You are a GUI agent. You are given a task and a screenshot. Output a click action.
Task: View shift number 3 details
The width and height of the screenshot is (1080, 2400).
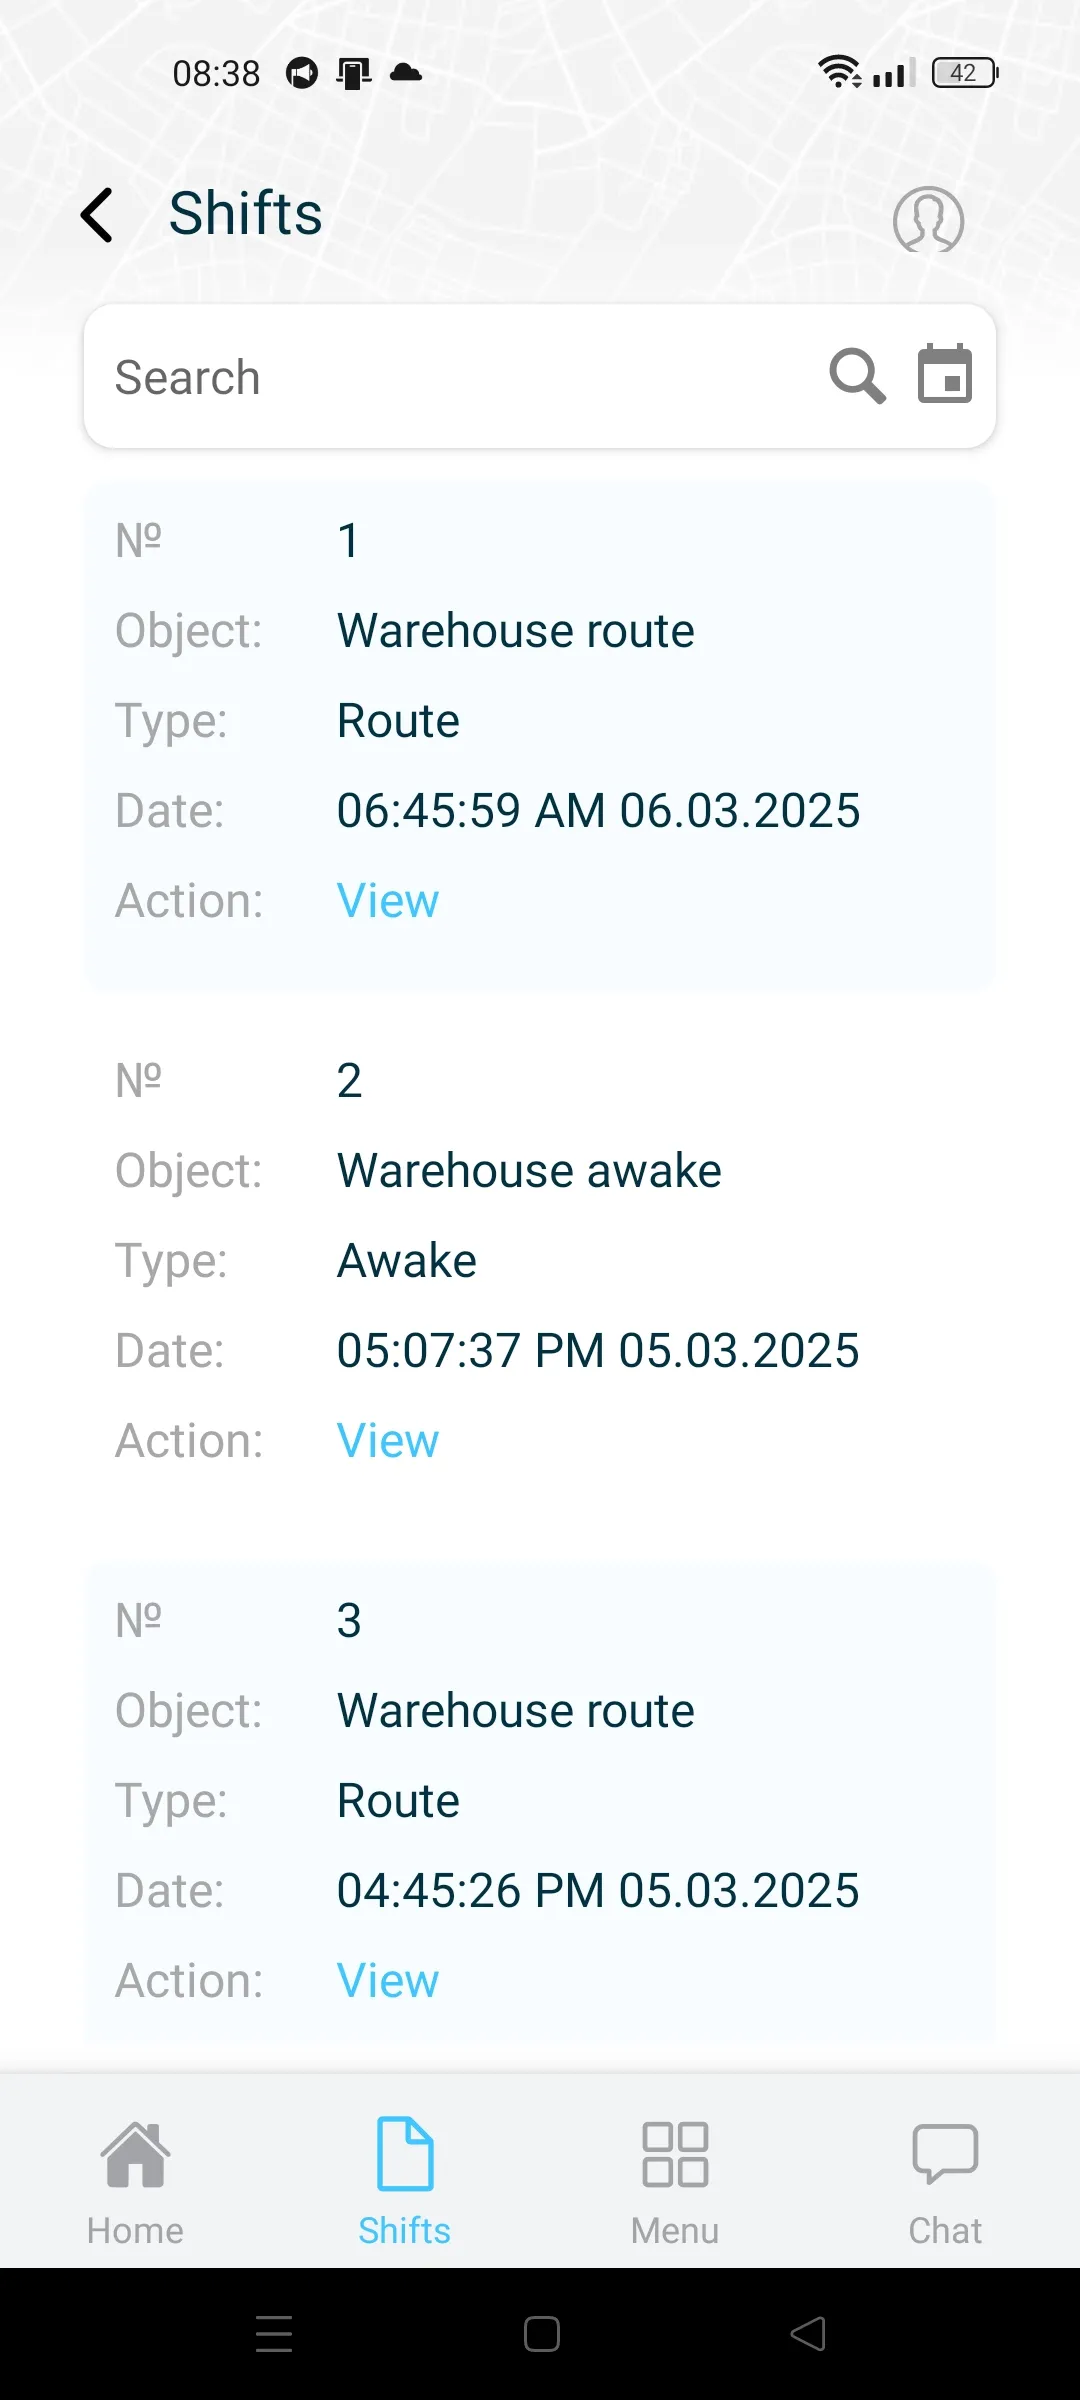tap(388, 1981)
